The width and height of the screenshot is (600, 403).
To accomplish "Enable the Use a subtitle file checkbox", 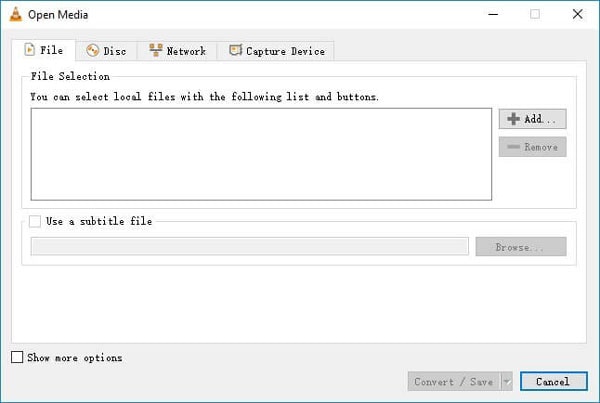I will (x=36, y=221).
